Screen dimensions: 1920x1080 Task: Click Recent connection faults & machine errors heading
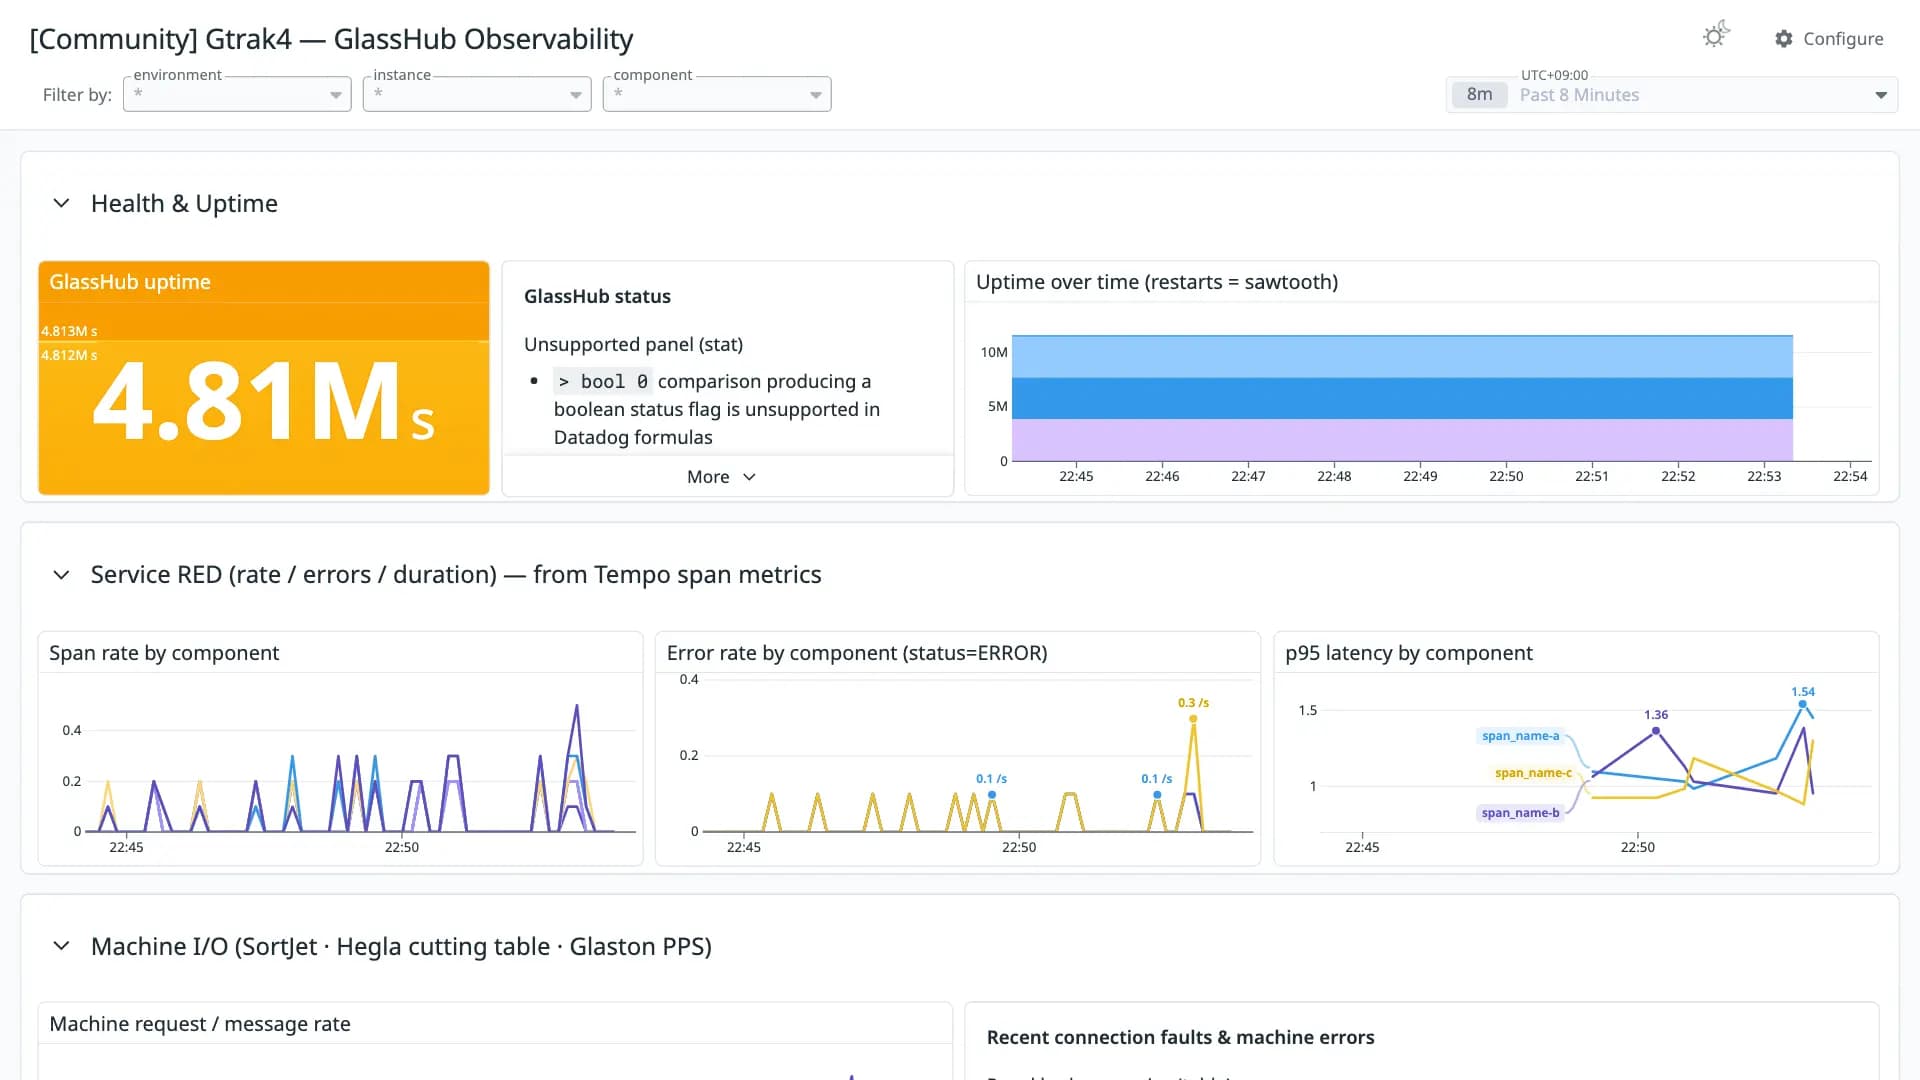(1180, 1037)
